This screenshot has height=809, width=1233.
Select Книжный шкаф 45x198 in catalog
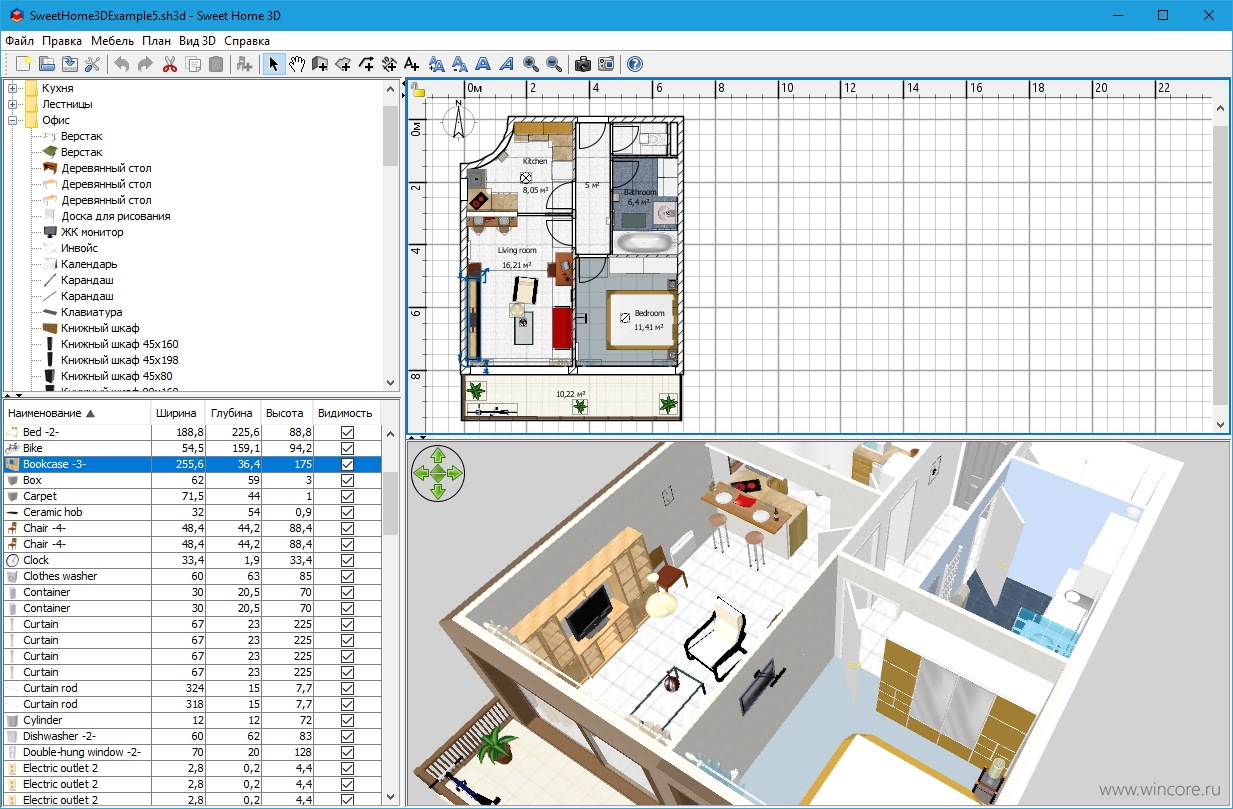click(119, 360)
